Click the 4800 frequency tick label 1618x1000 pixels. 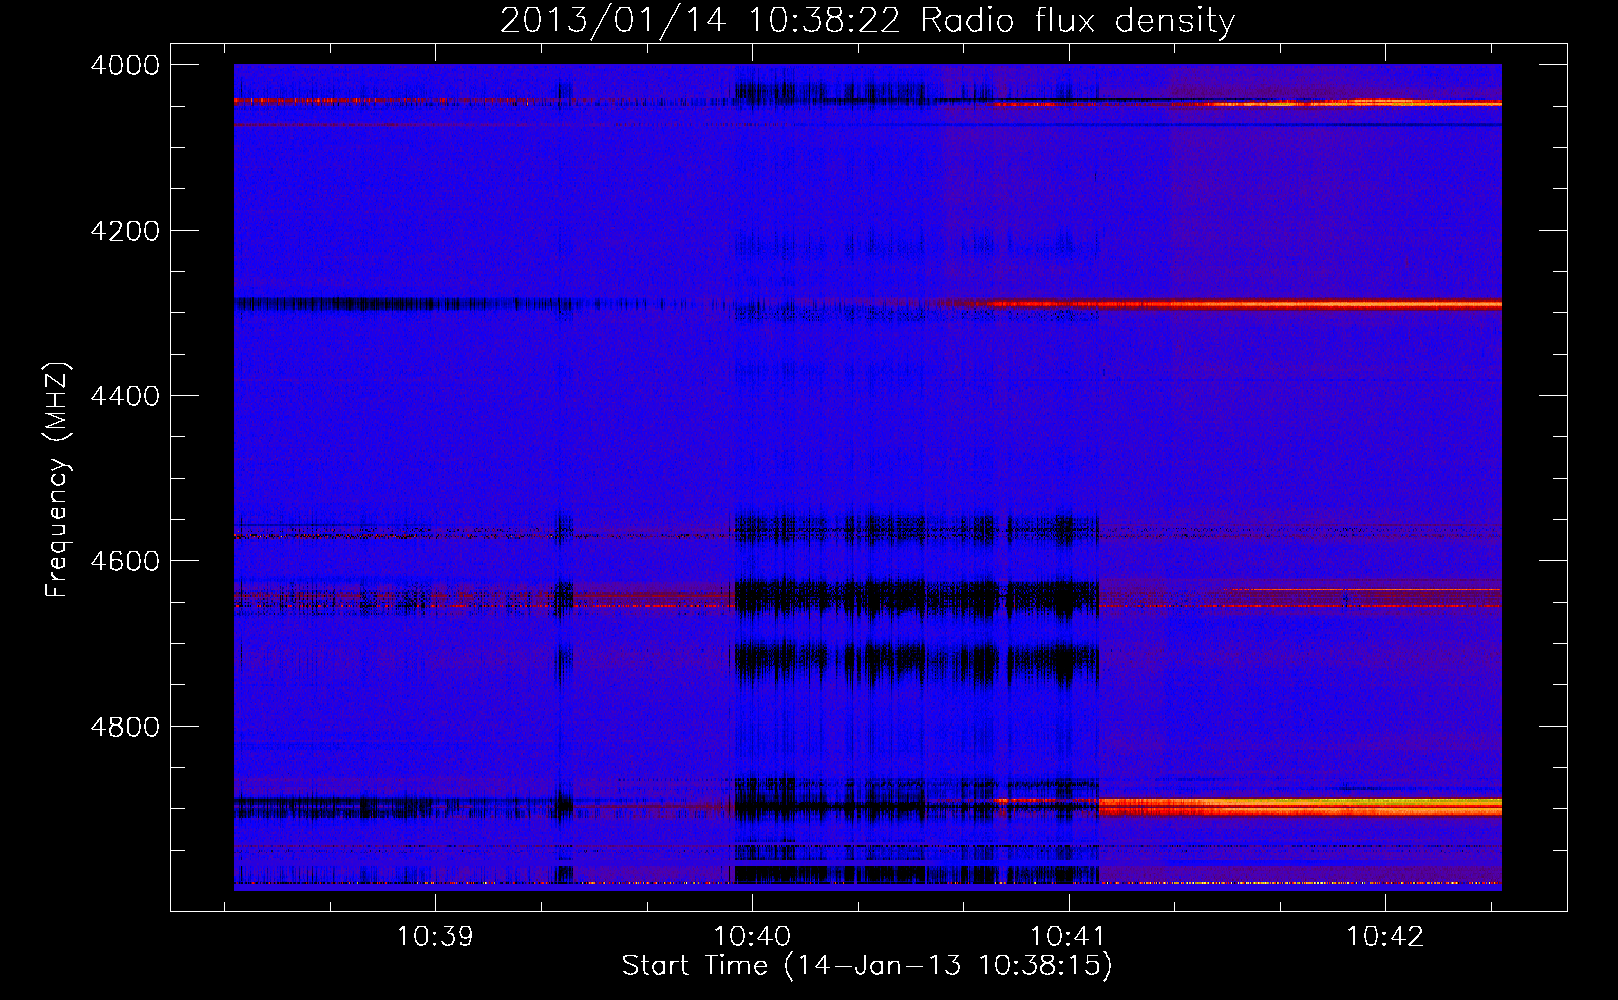[x=125, y=727]
